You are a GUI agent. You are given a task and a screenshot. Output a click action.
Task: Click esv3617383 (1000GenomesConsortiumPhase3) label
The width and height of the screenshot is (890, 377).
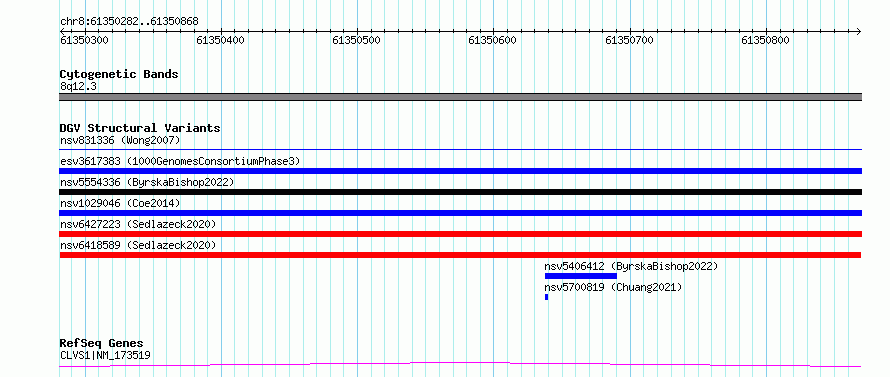point(180,161)
